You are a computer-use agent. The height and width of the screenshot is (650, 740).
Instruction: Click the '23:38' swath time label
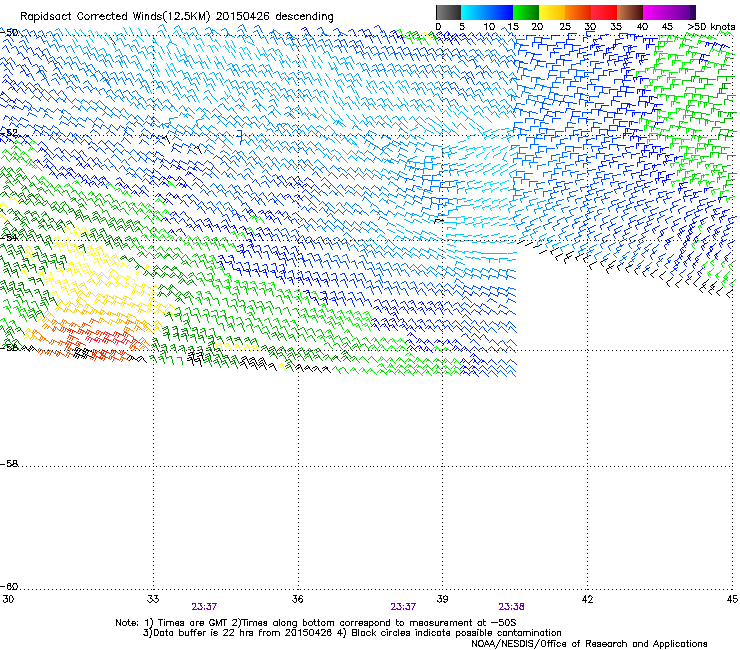511,607
